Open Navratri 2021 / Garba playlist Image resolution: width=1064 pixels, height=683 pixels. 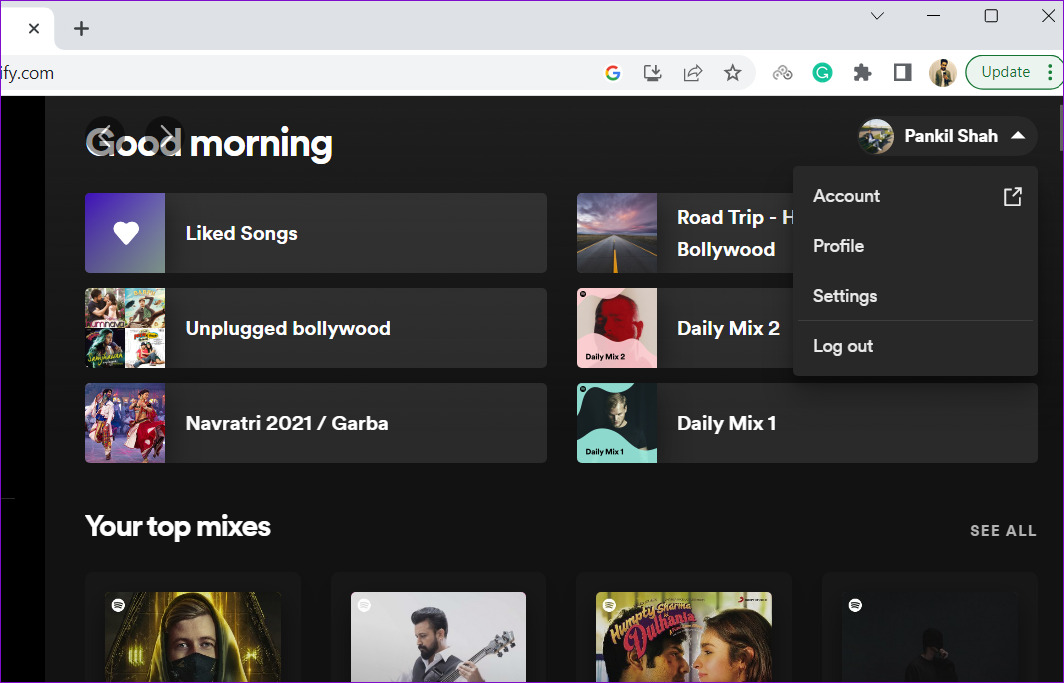coord(316,423)
